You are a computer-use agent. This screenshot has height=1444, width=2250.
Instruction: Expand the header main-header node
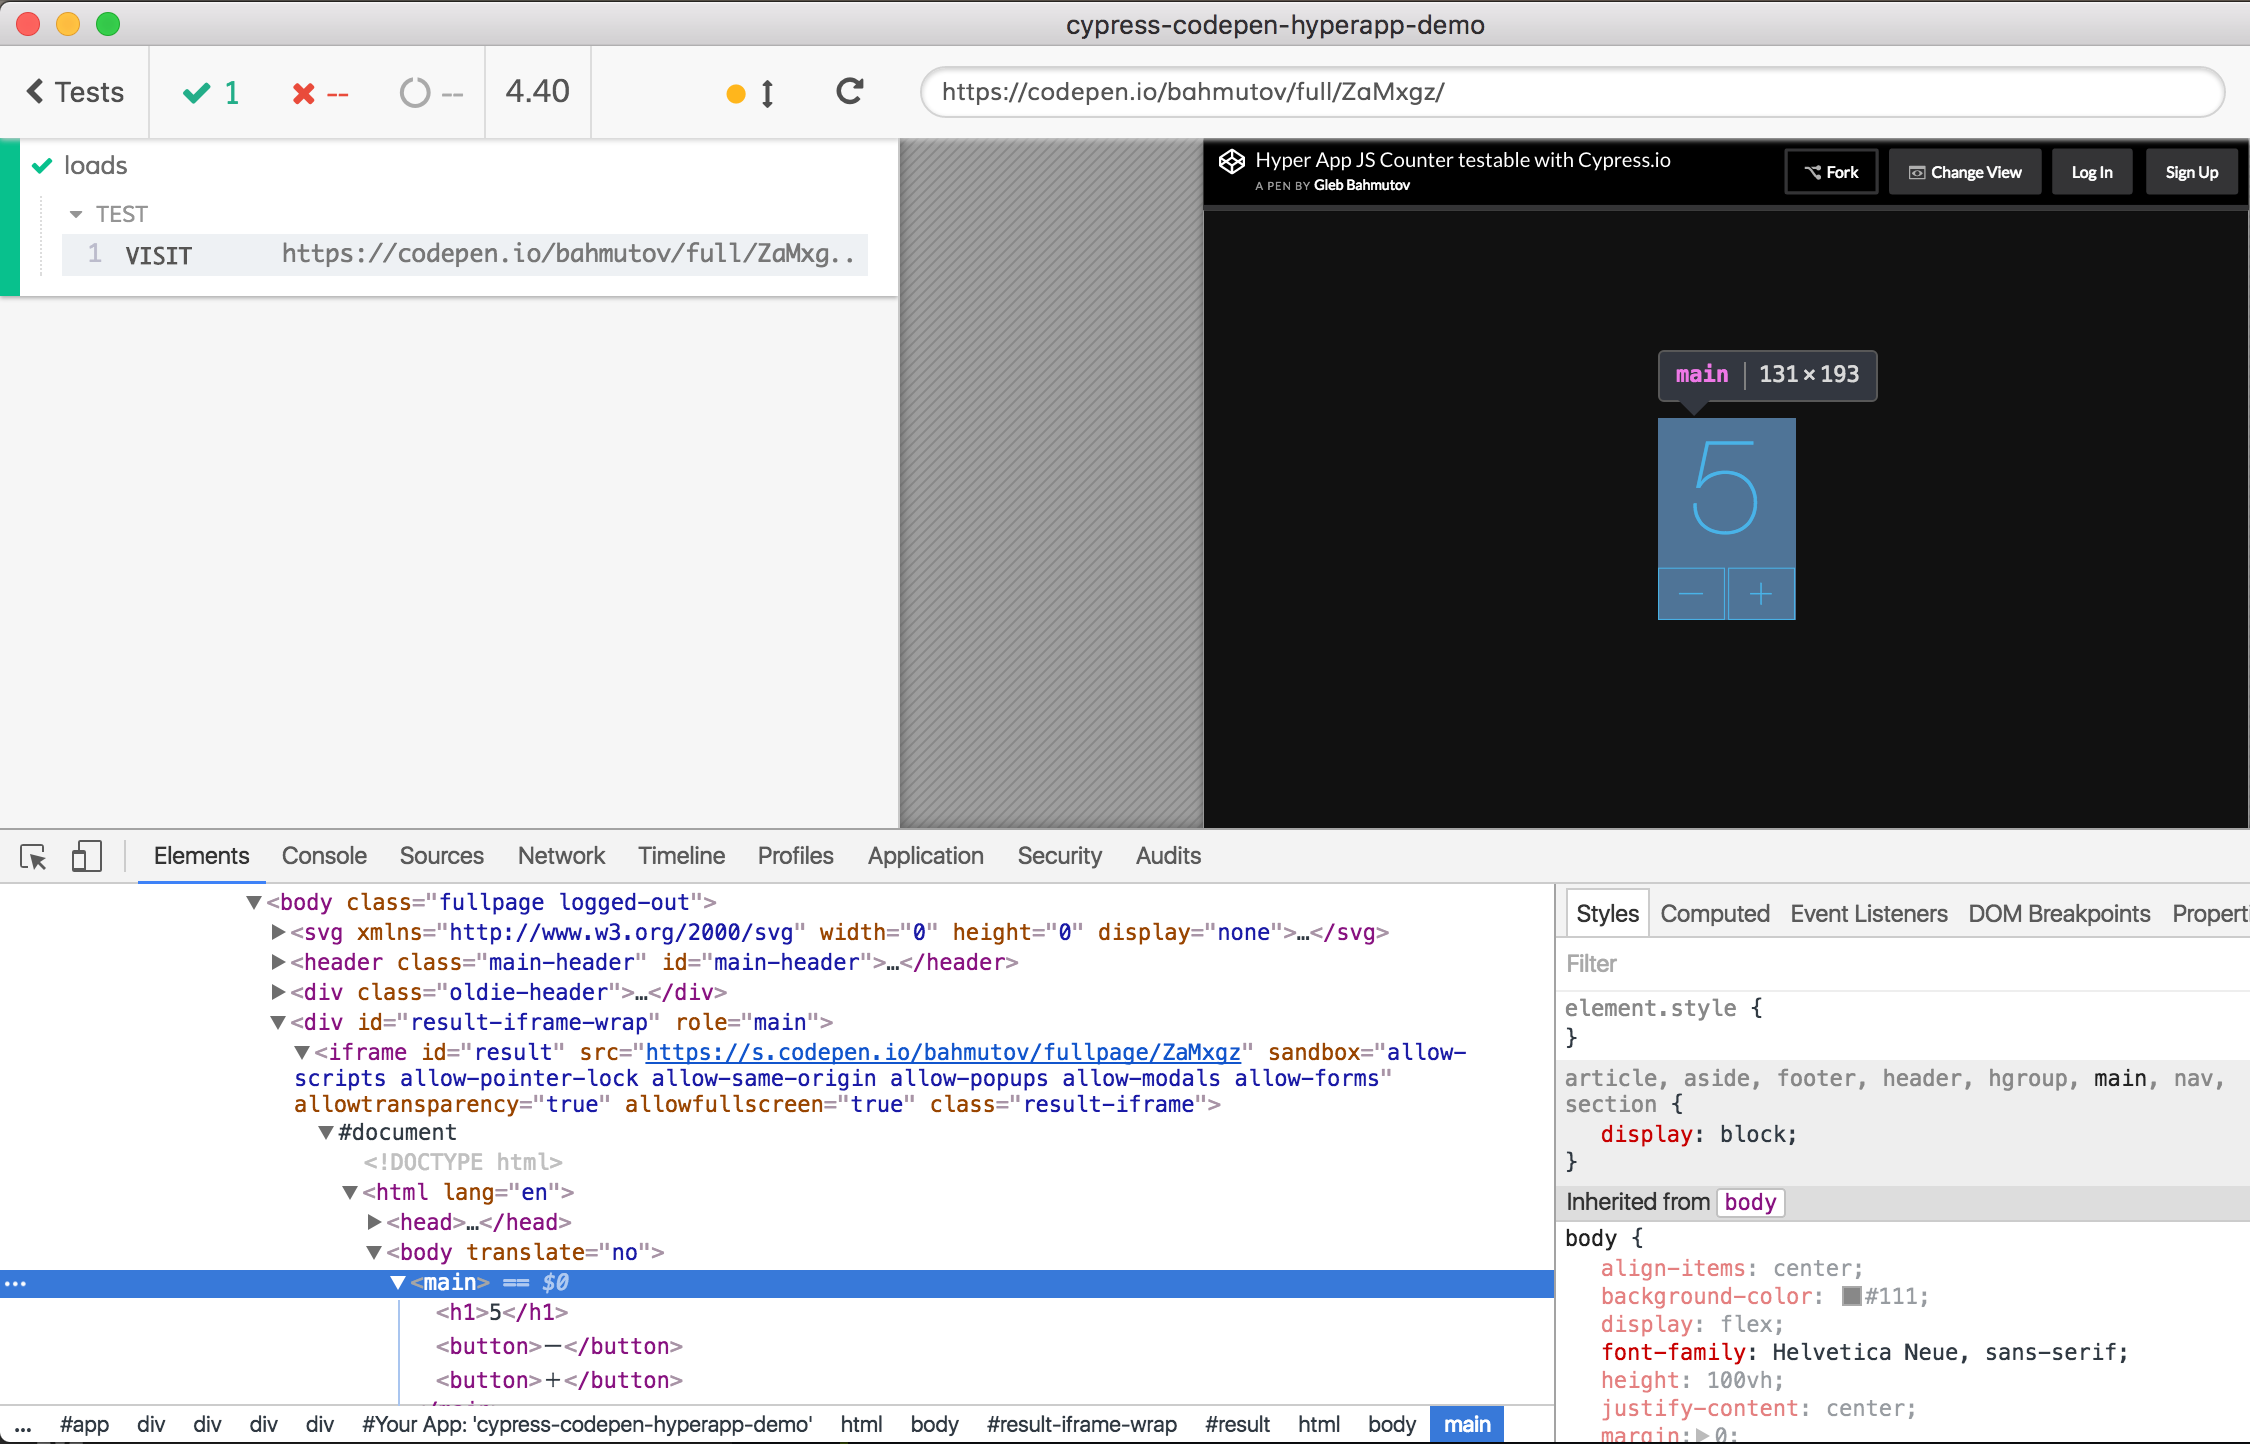click(x=278, y=962)
